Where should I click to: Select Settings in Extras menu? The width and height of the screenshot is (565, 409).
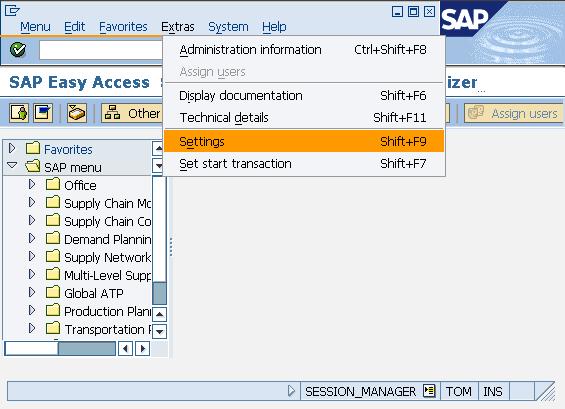pos(303,141)
